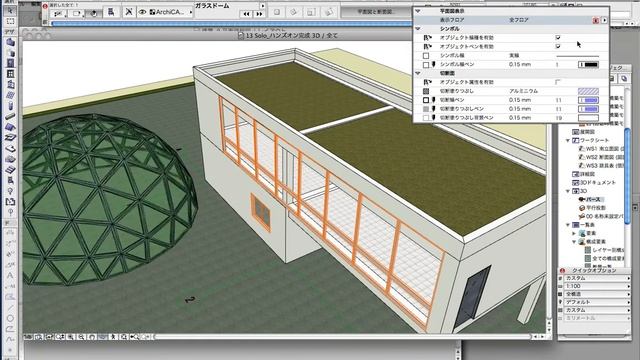Collapse the 一覧表 tree folder
Image resolution: width=640 pixels, height=360 pixels.
(568, 225)
